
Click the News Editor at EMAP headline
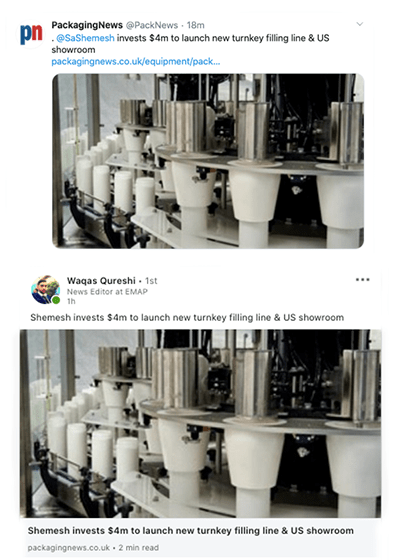pyautogui.click(x=107, y=292)
